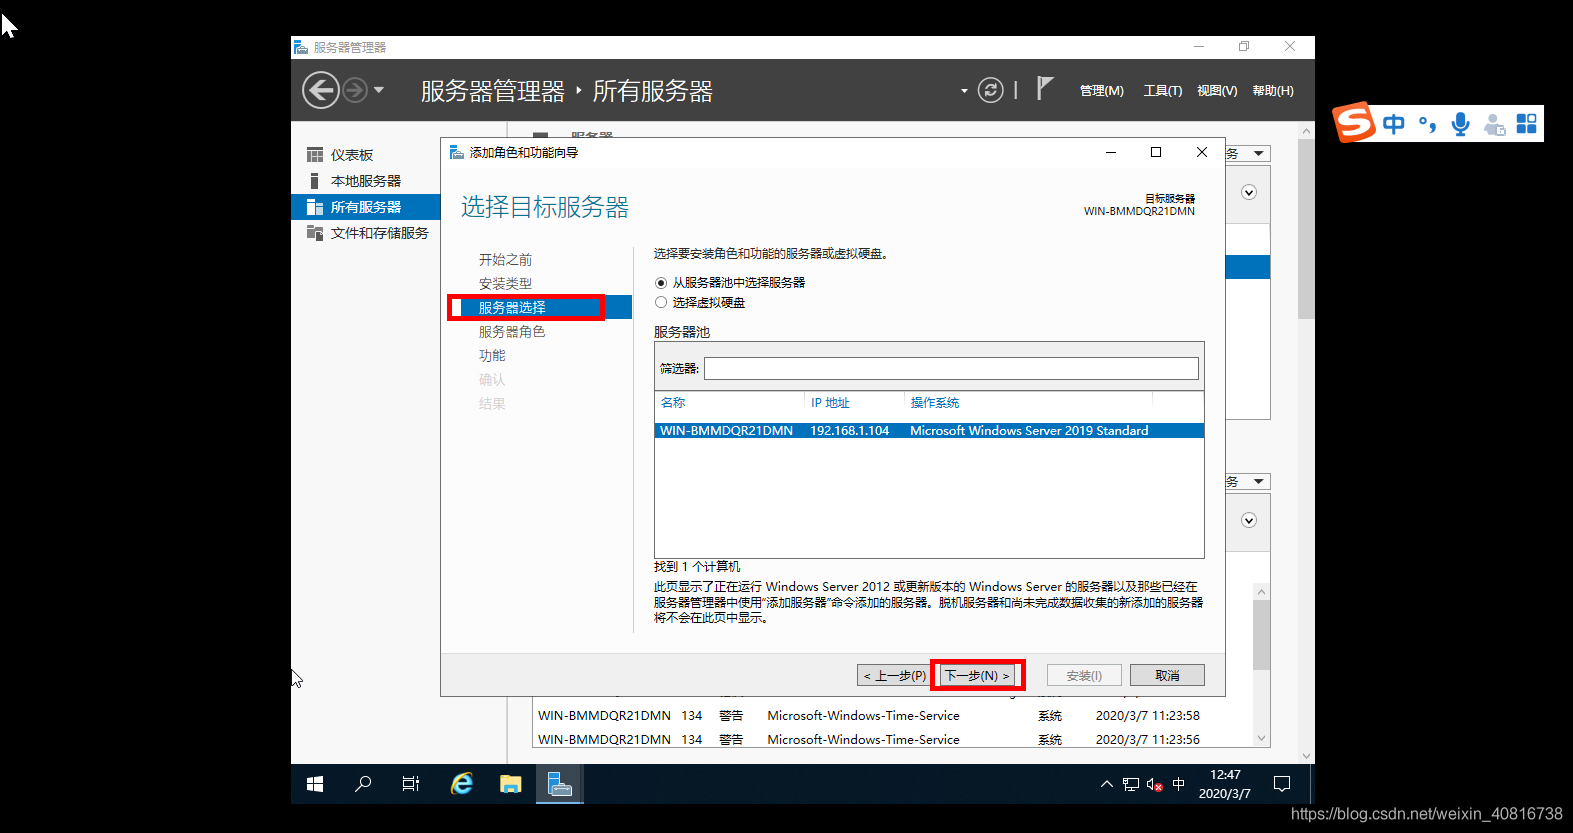1573x833 pixels.
Task: Click the 下一步(N) button
Action: pos(978,676)
